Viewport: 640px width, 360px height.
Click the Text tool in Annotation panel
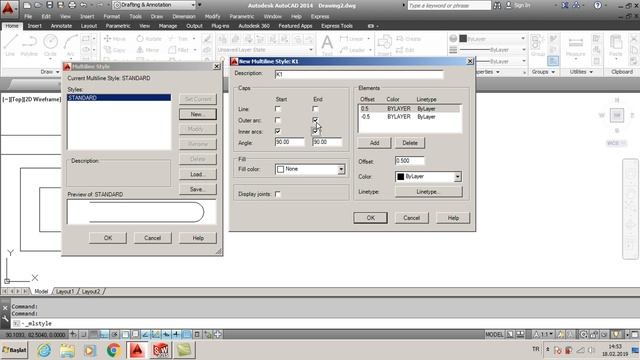point(327,45)
